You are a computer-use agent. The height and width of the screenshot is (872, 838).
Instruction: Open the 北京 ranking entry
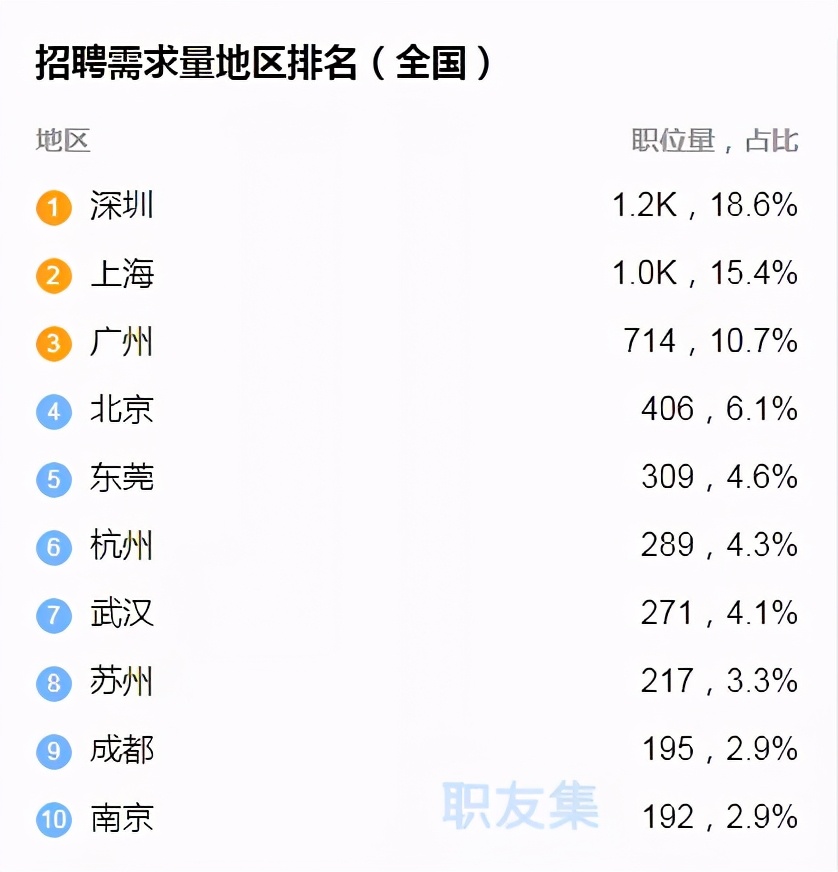coord(120,411)
